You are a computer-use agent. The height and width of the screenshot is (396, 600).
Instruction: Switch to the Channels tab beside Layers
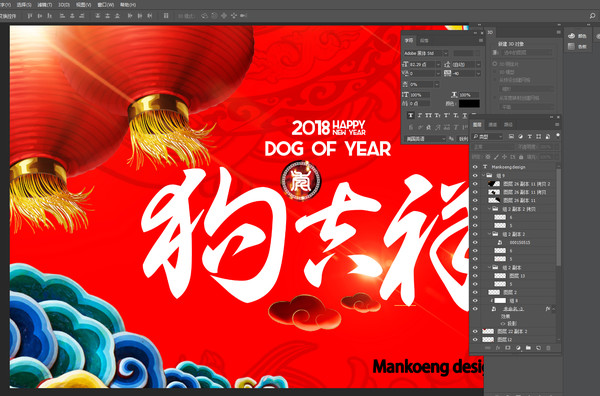(x=493, y=125)
